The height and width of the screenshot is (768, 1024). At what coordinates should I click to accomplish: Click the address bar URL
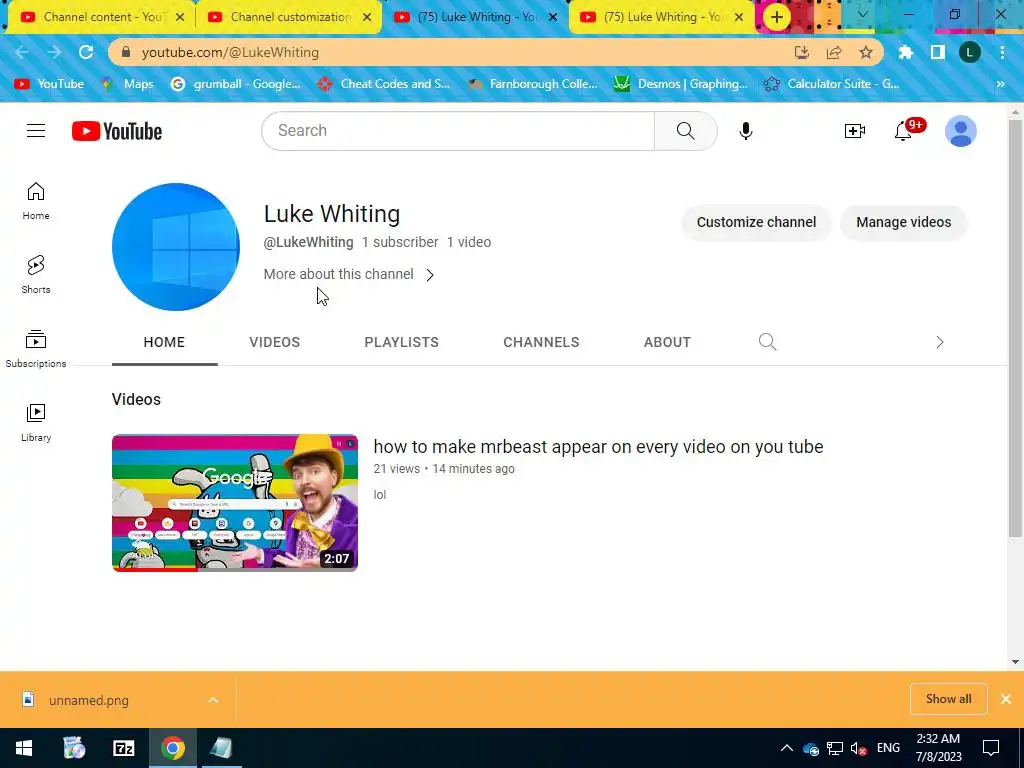point(230,52)
